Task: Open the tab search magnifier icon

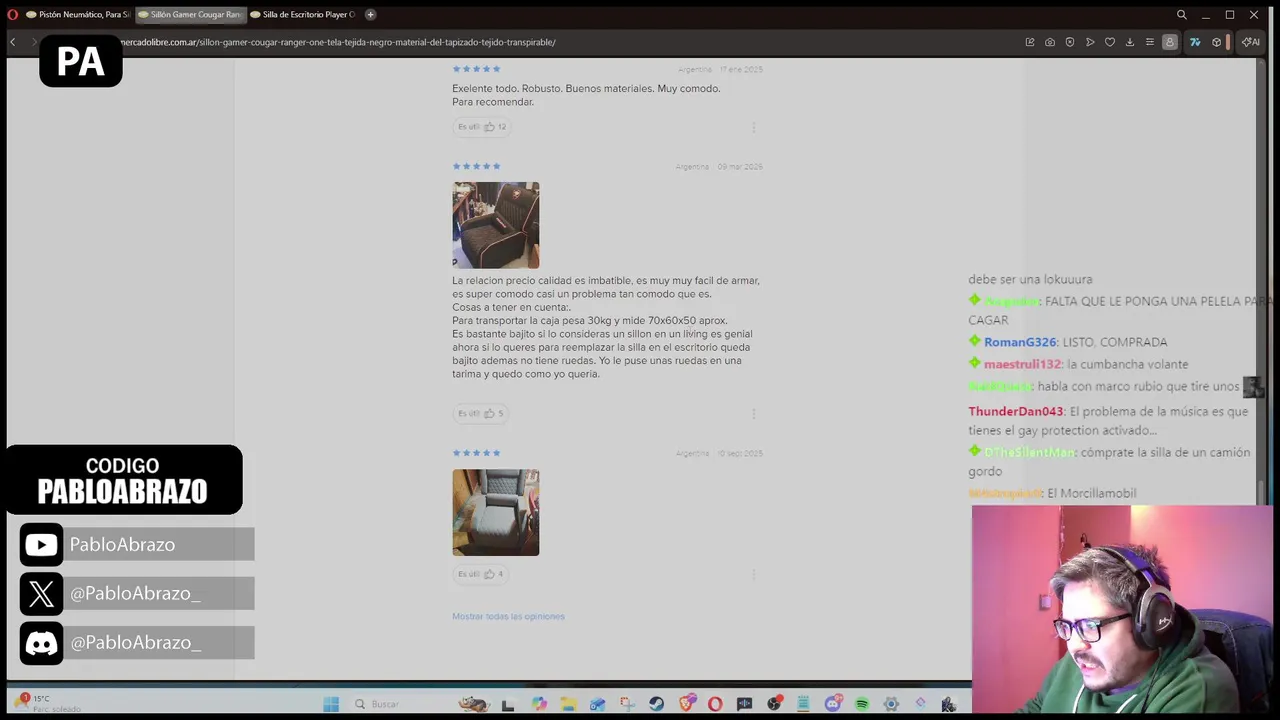Action: pyautogui.click(x=1181, y=14)
